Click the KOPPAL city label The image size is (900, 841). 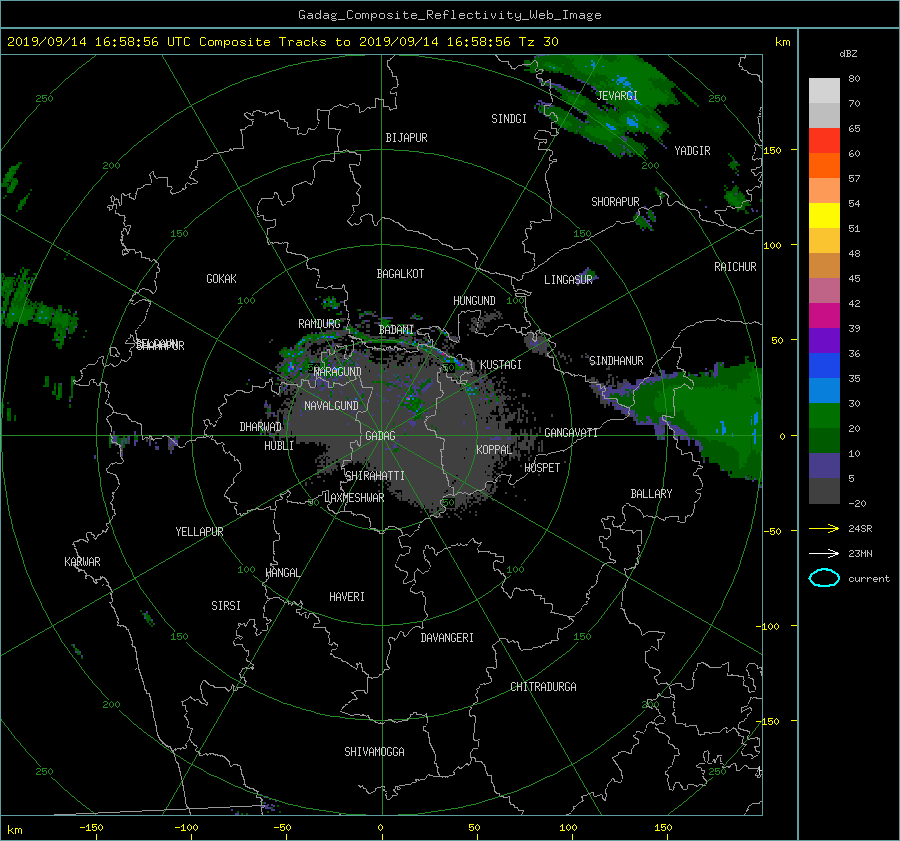494,450
